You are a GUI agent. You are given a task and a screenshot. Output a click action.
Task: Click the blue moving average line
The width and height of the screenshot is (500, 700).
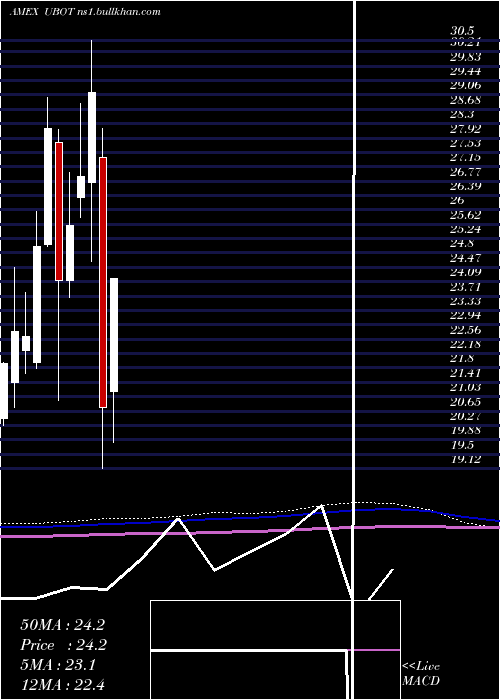click(250, 517)
